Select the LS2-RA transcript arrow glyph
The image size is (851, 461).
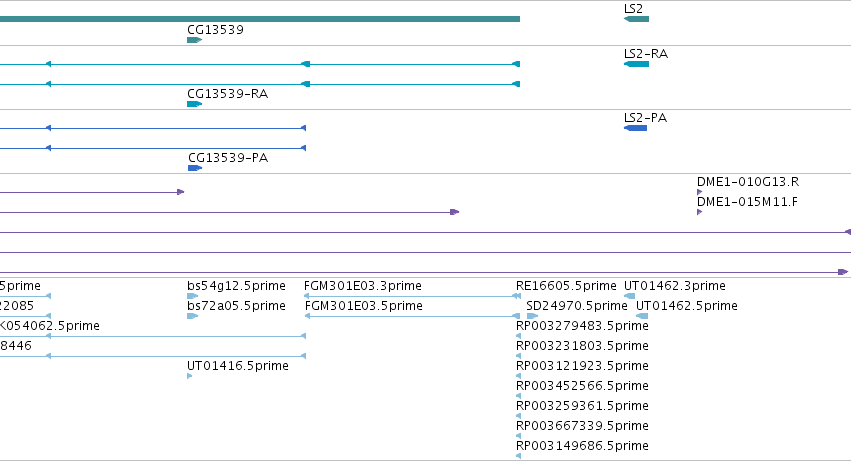(636, 64)
